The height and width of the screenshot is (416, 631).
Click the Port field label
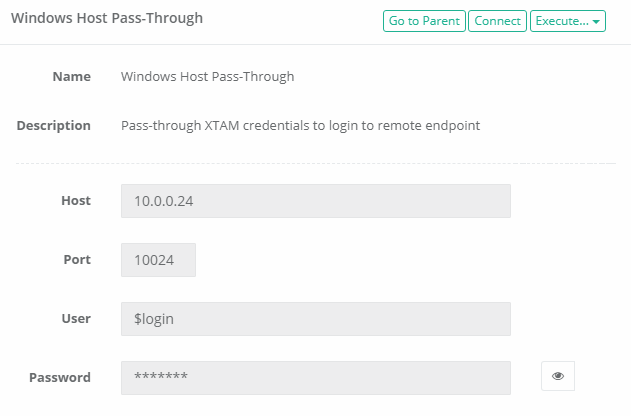[76, 260]
